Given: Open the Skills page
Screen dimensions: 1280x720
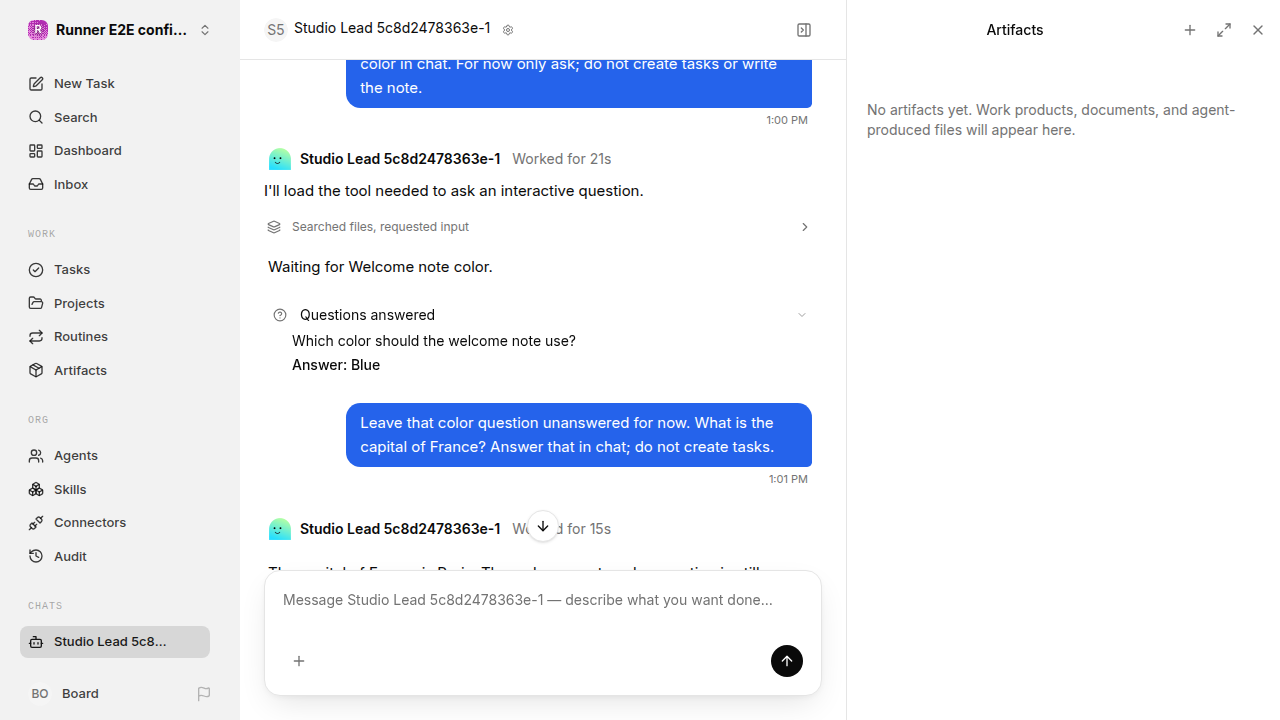Looking at the screenshot, I should [x=115, y=489].
